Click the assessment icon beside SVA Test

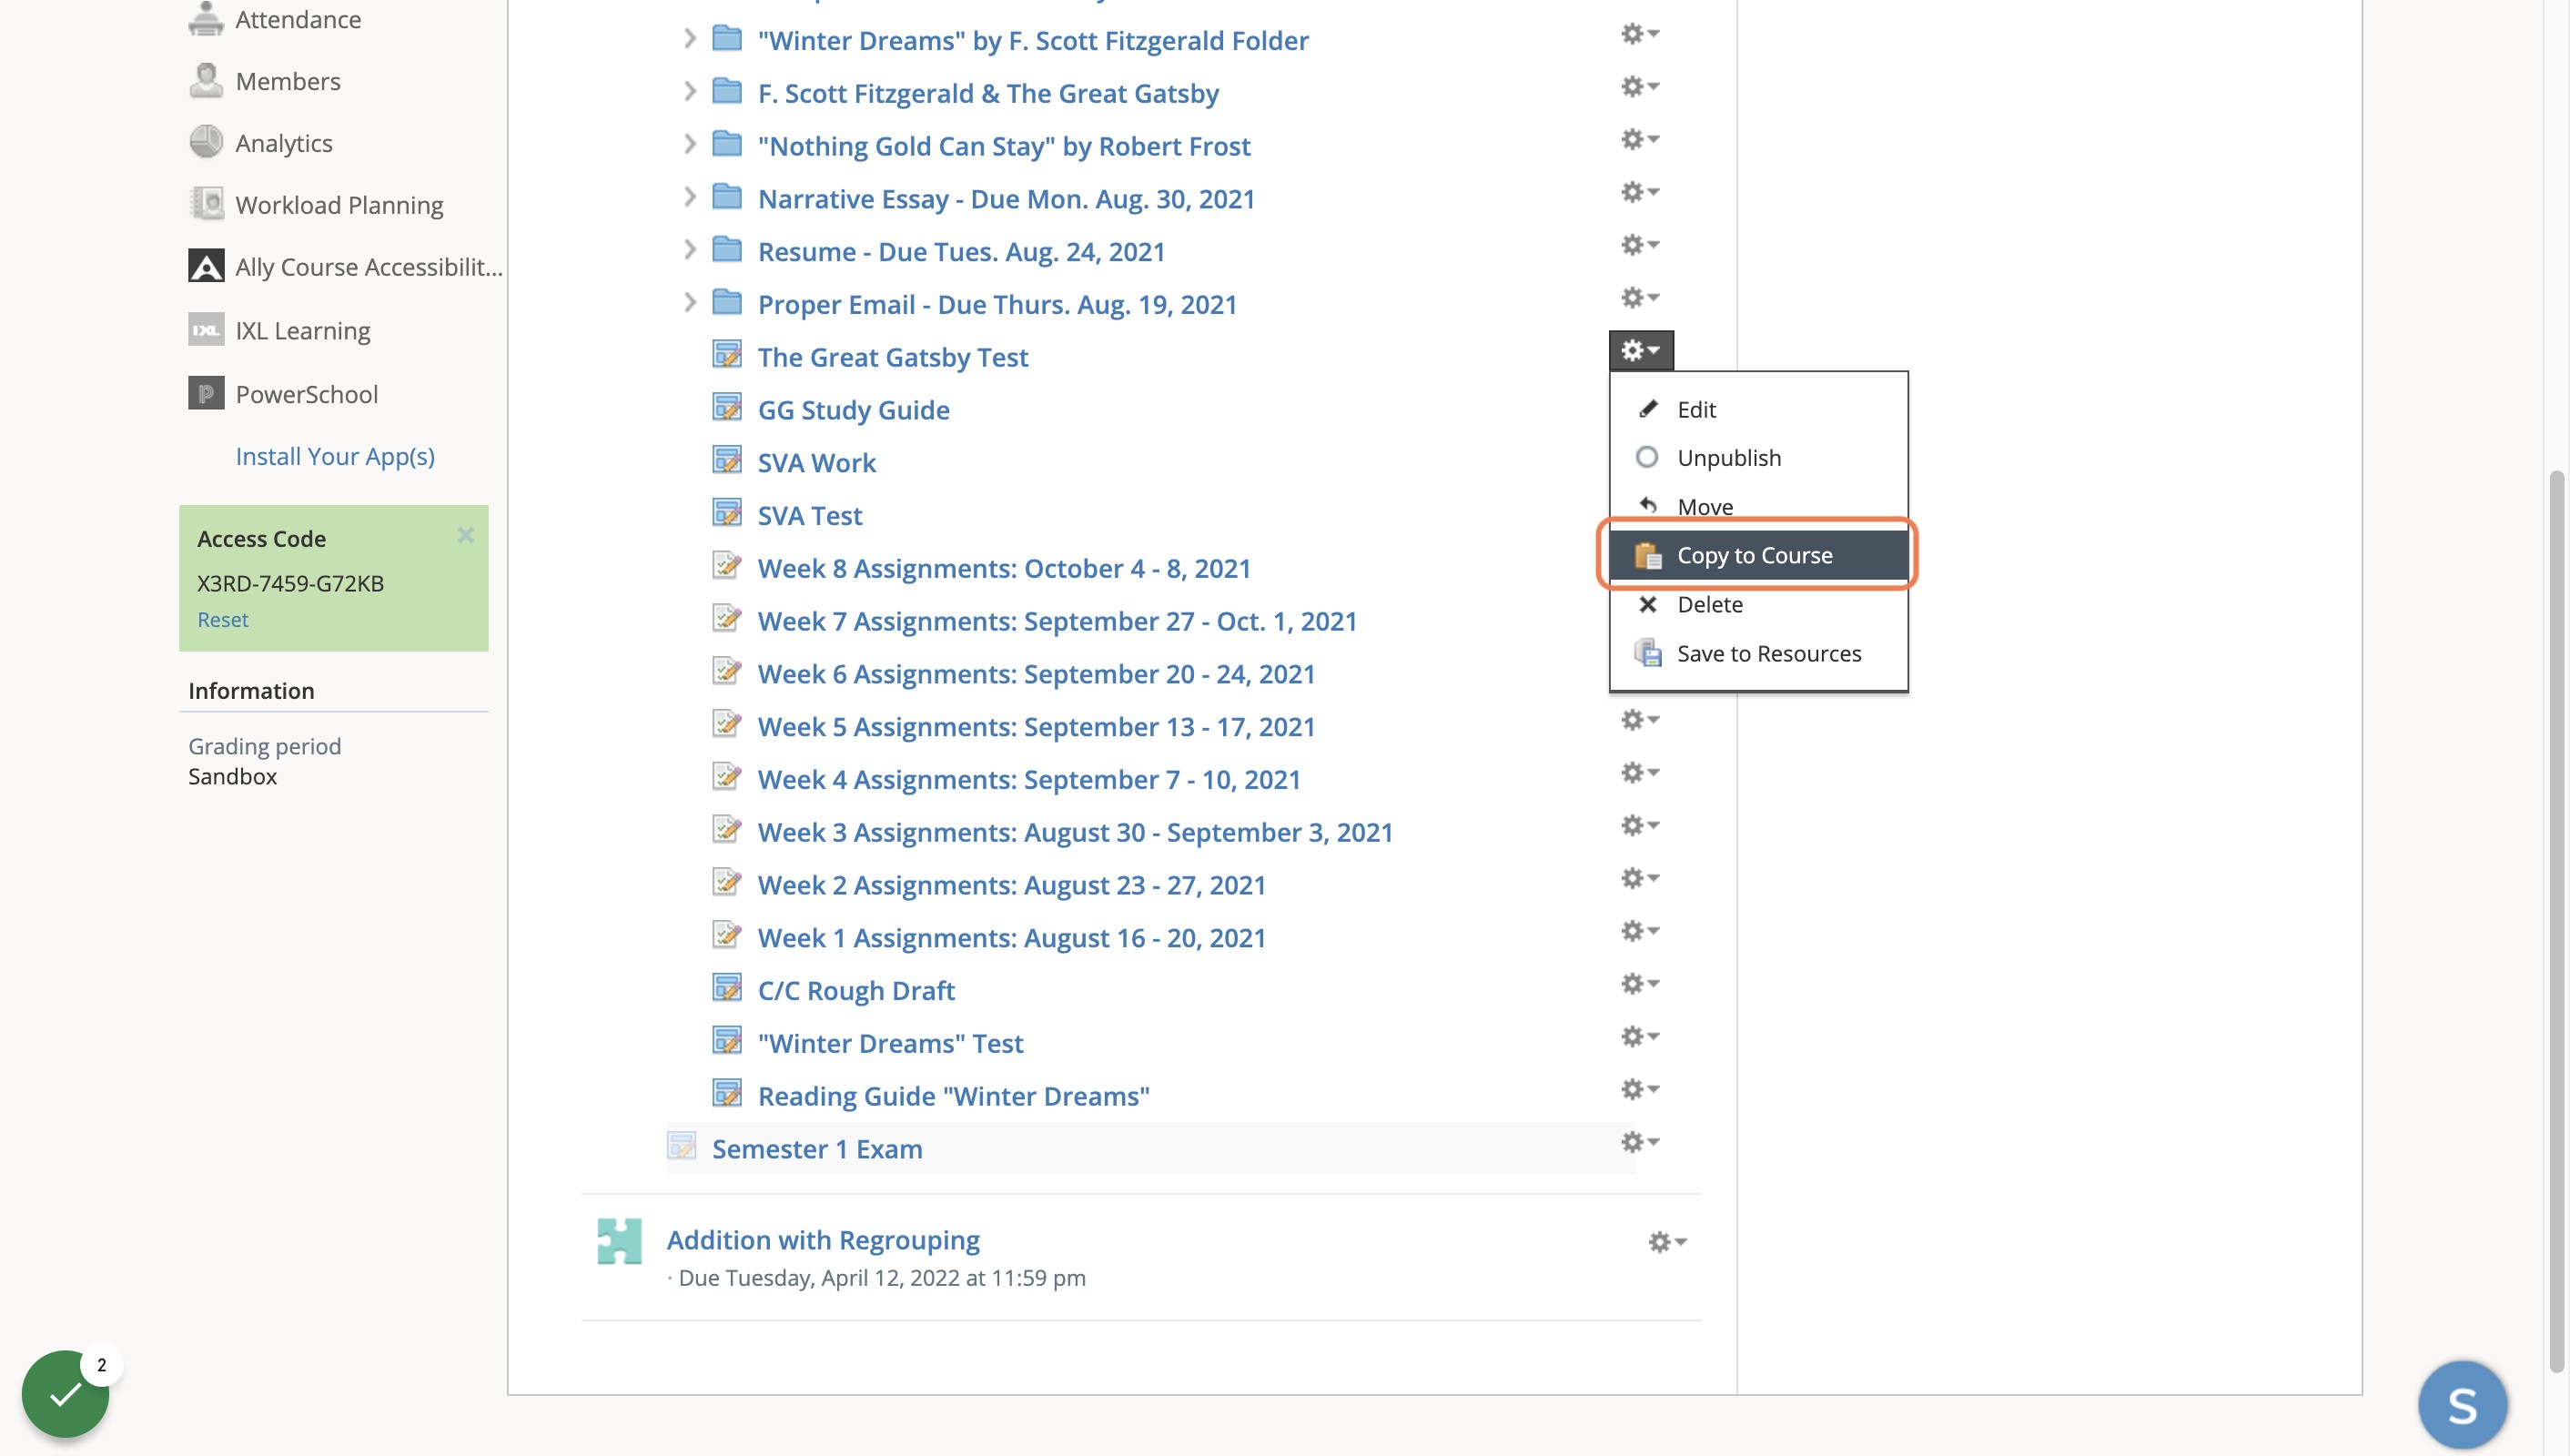click(x=727, y=513)
